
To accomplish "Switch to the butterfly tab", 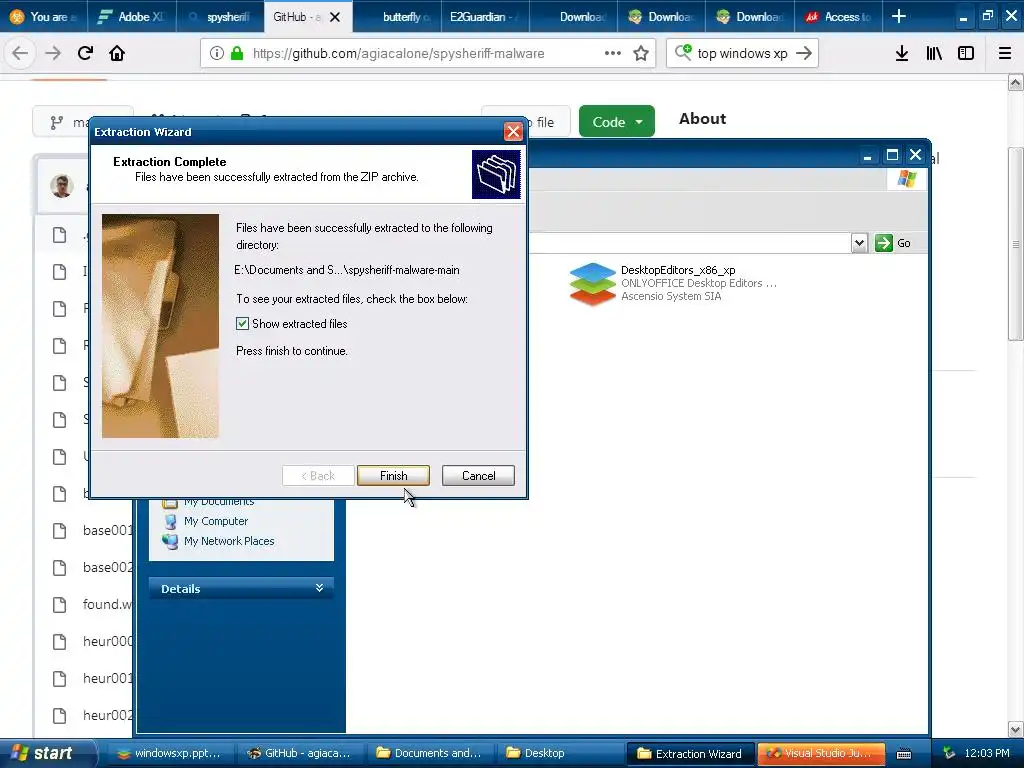I will pyautogui.click(x=397, y=17).
